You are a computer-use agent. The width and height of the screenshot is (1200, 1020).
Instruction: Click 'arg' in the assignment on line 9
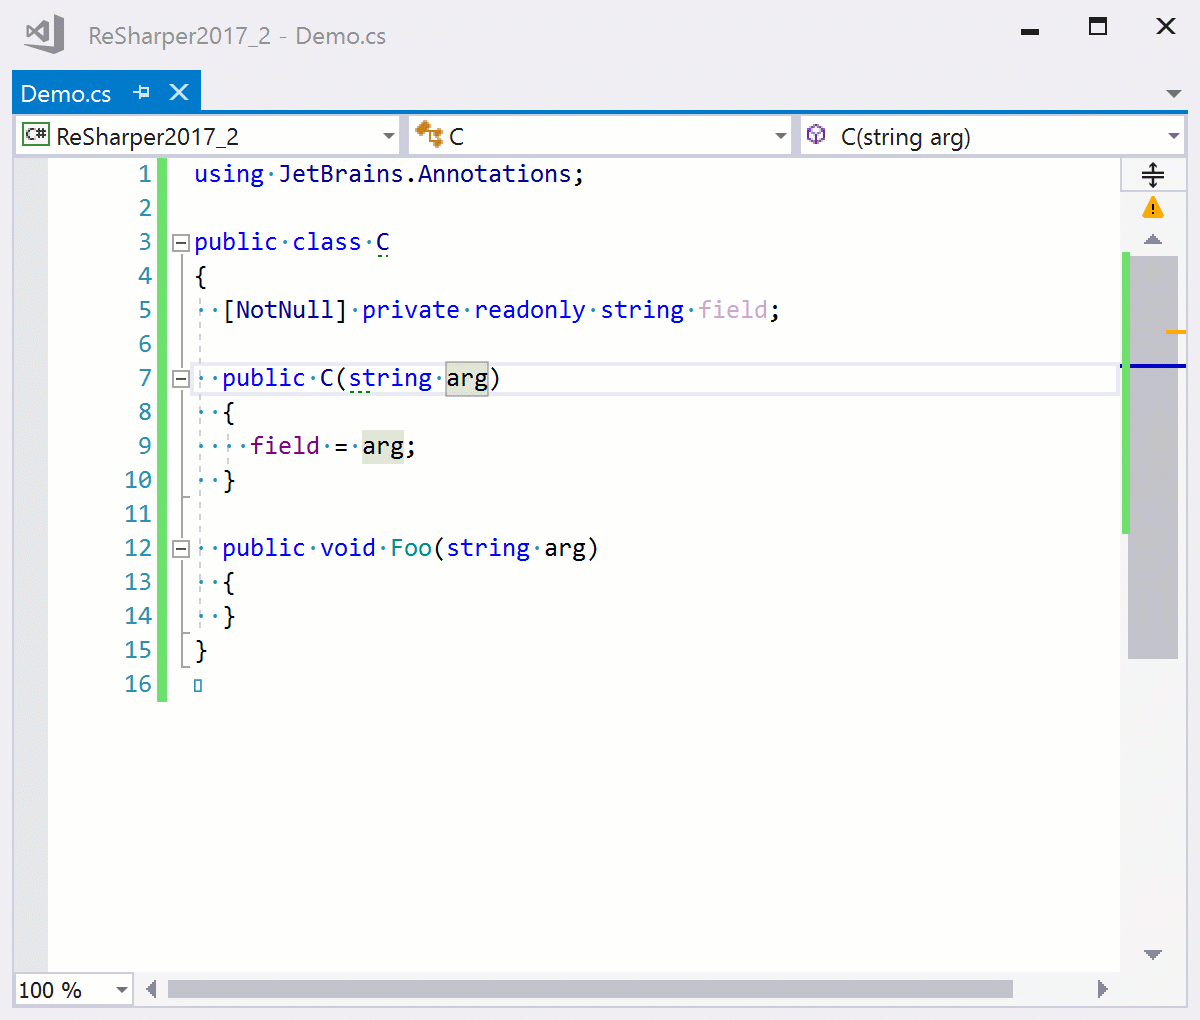383,446
